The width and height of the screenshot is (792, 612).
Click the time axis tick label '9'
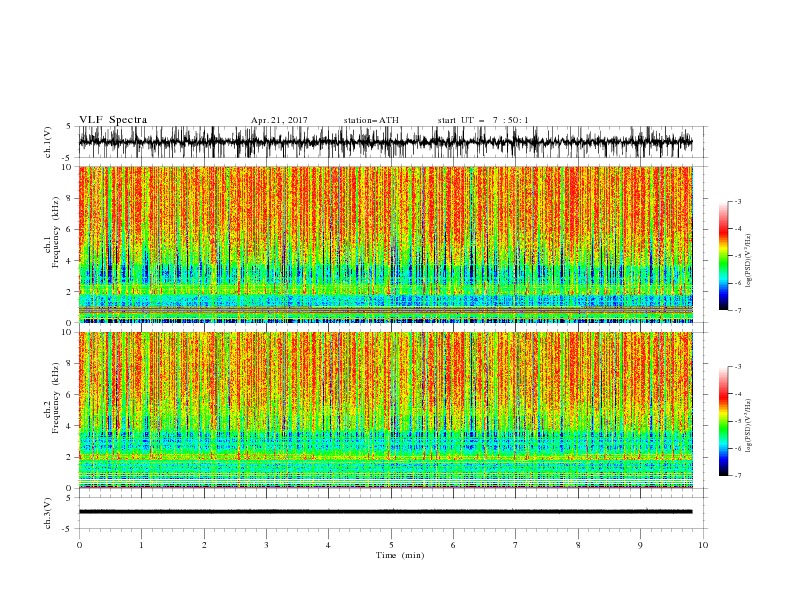[x=640, y=545]
